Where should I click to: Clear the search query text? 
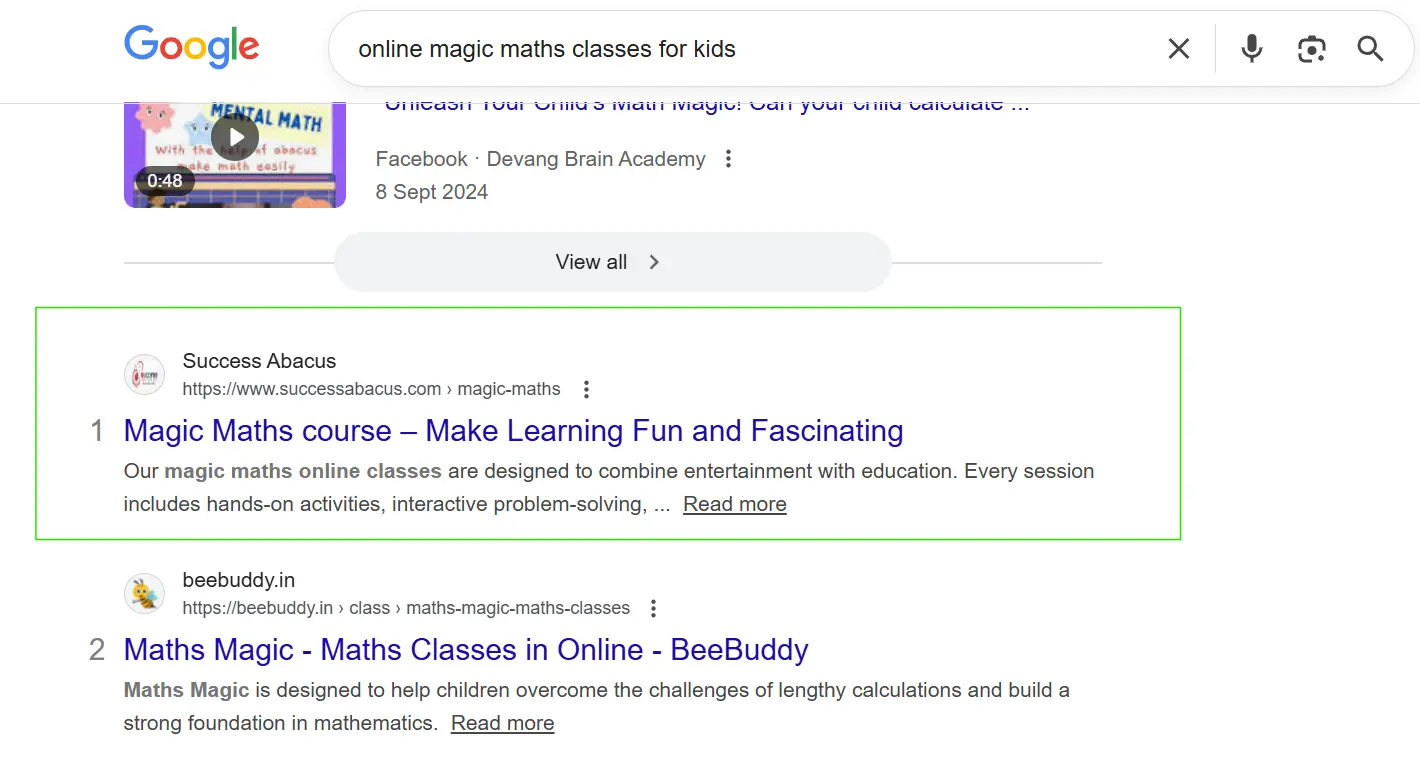coord(1179,48)
